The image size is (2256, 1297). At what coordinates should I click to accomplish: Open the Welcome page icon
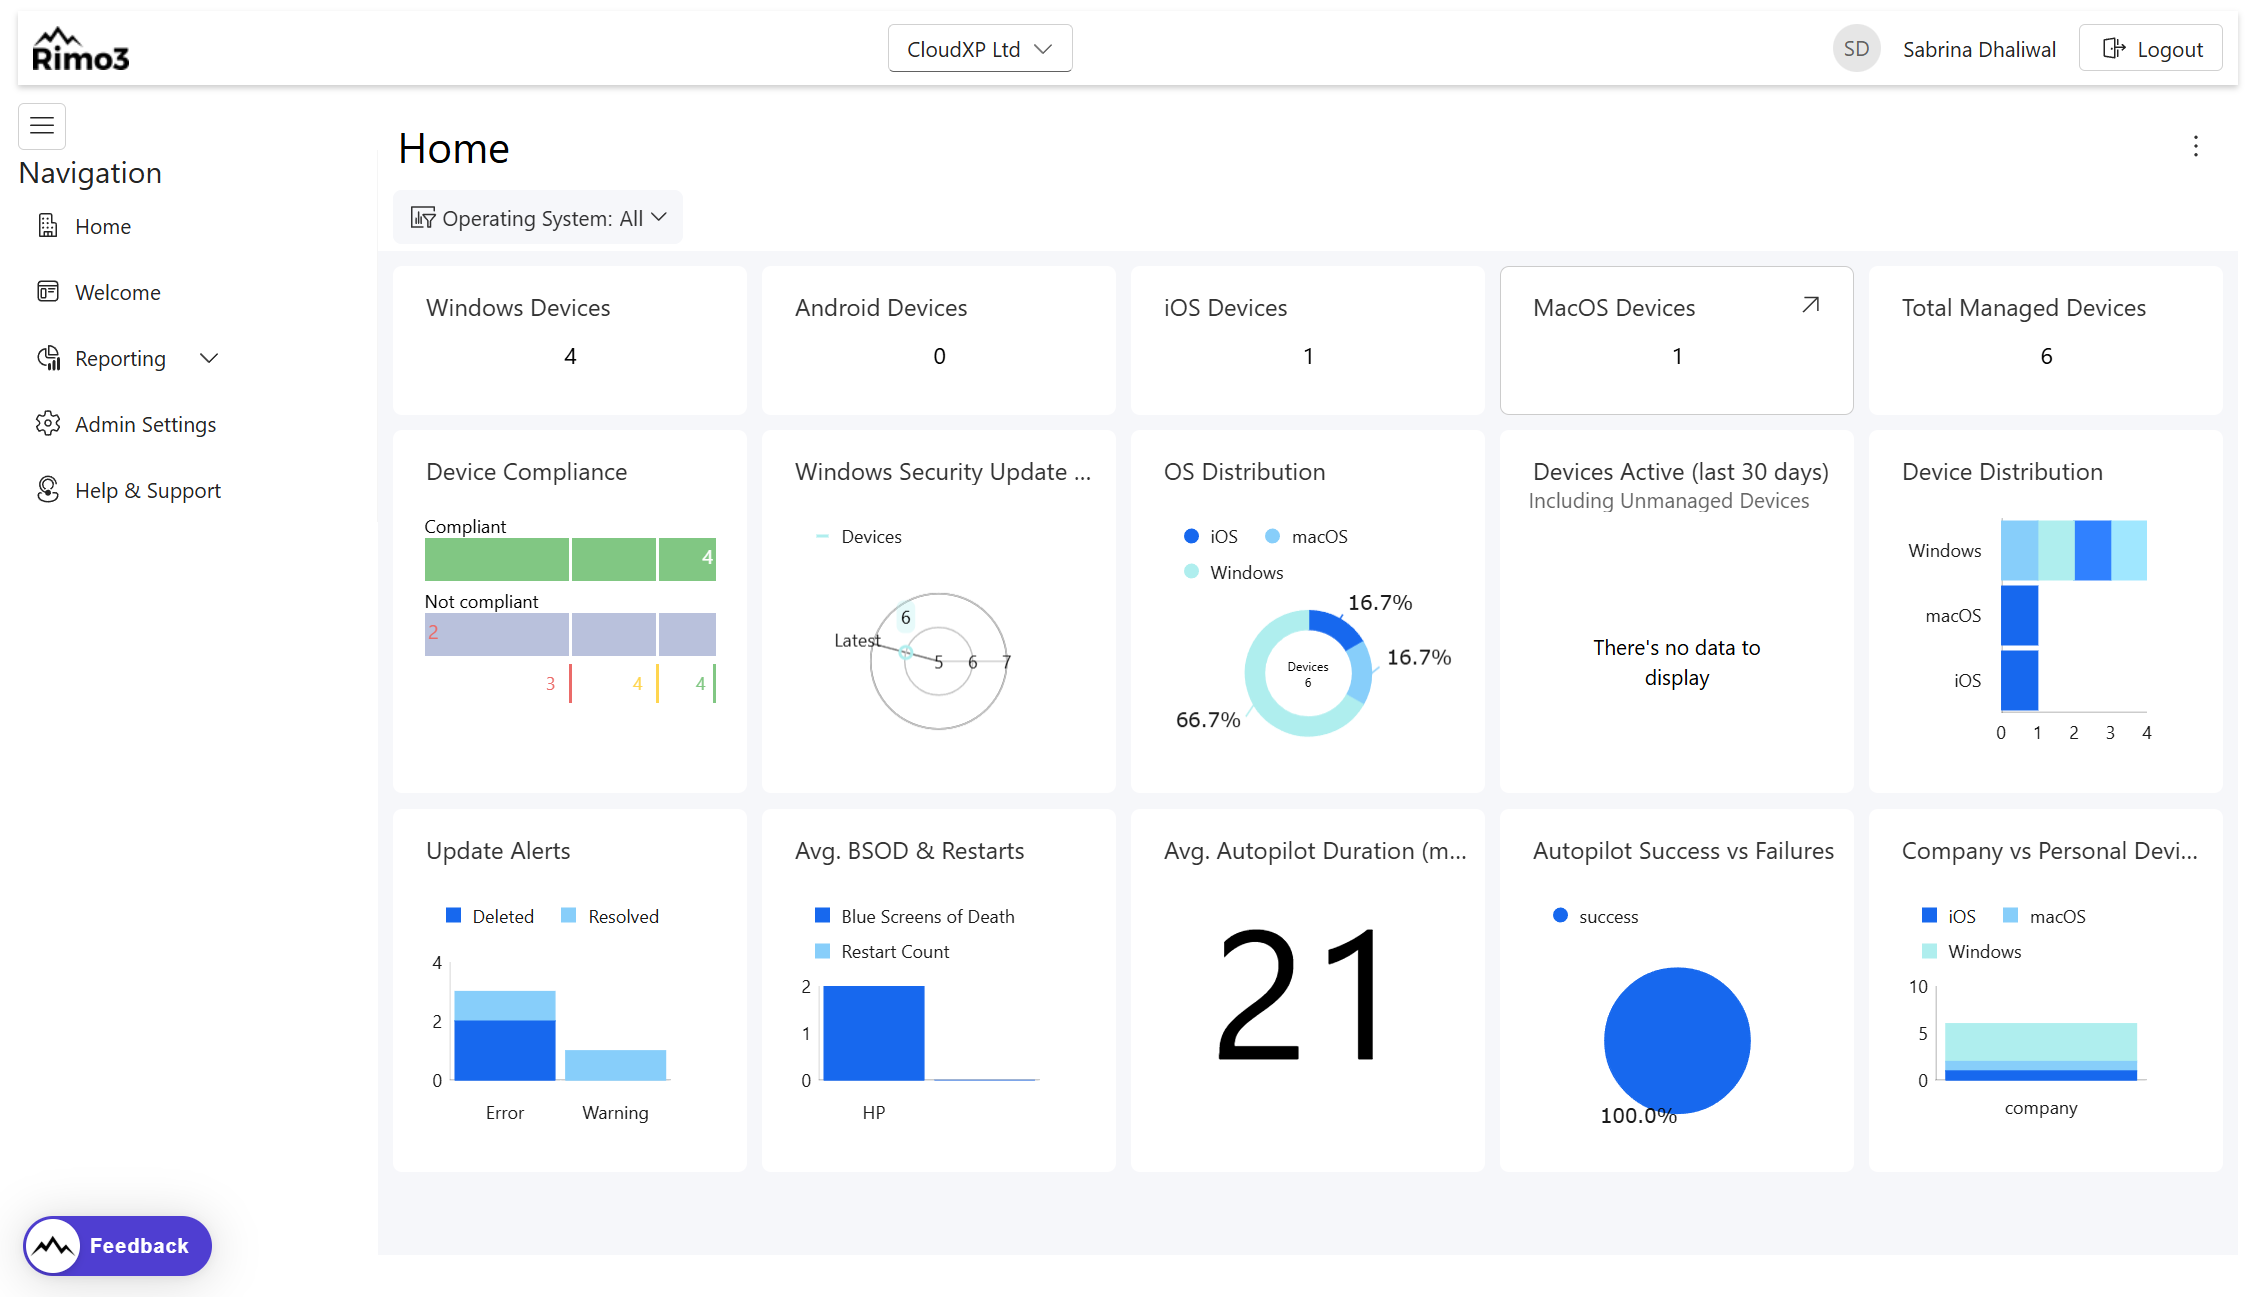(x=48, y=291)
